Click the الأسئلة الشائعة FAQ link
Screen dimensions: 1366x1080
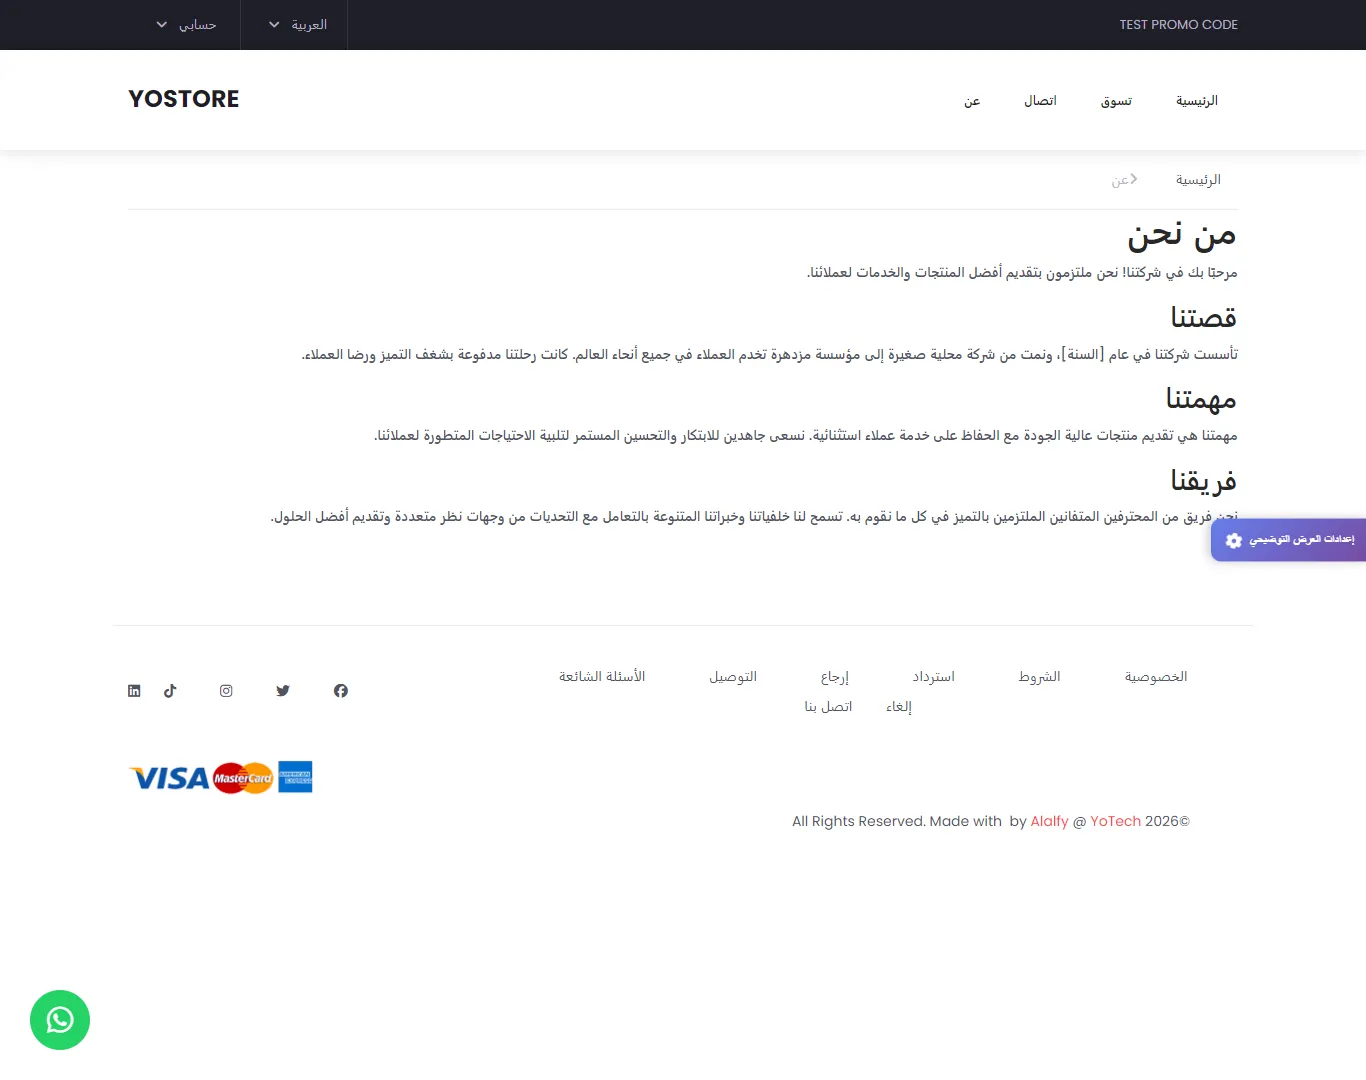(602, 677)
